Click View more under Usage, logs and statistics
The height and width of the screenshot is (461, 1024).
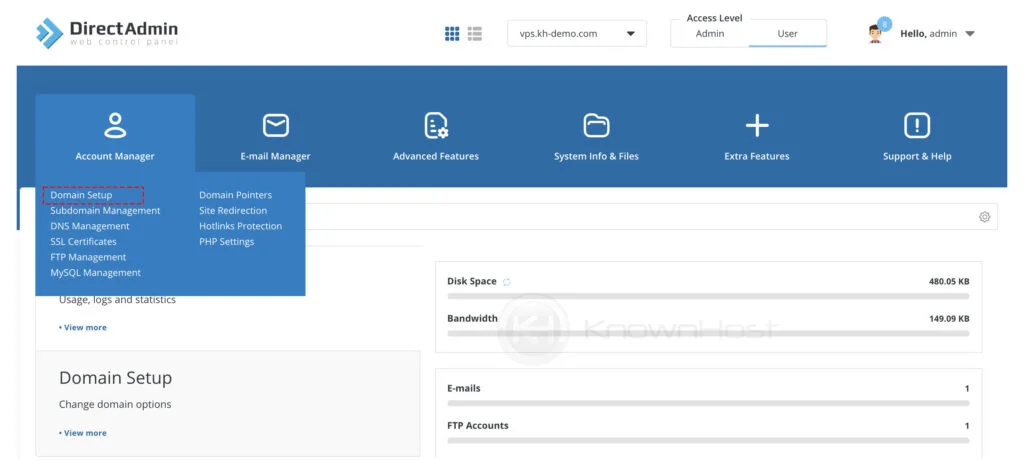[x=83, y=327]
